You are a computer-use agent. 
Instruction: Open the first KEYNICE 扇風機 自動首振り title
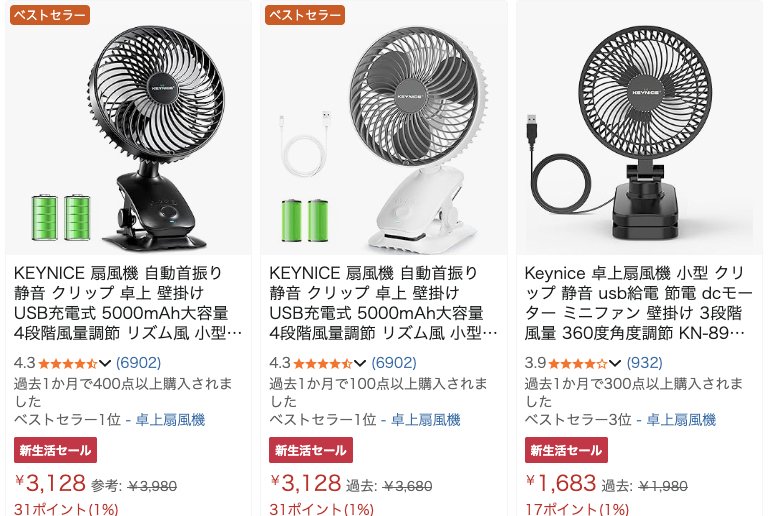128,303
